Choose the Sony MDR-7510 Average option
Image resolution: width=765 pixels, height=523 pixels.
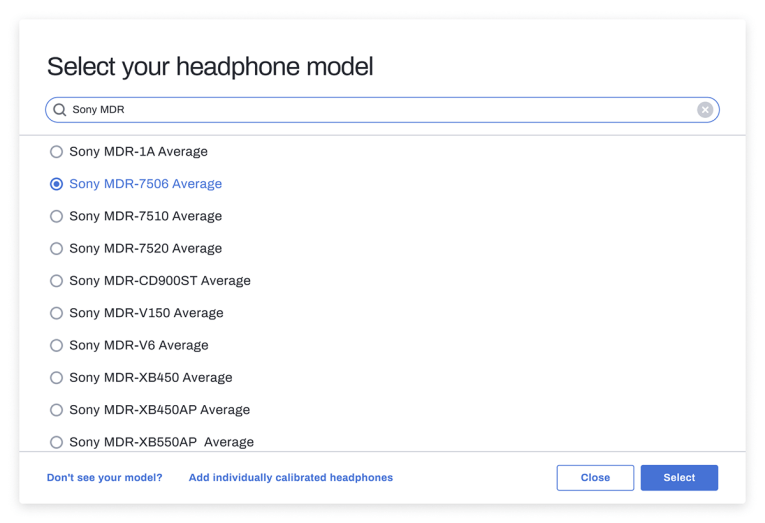pos(57,216)
